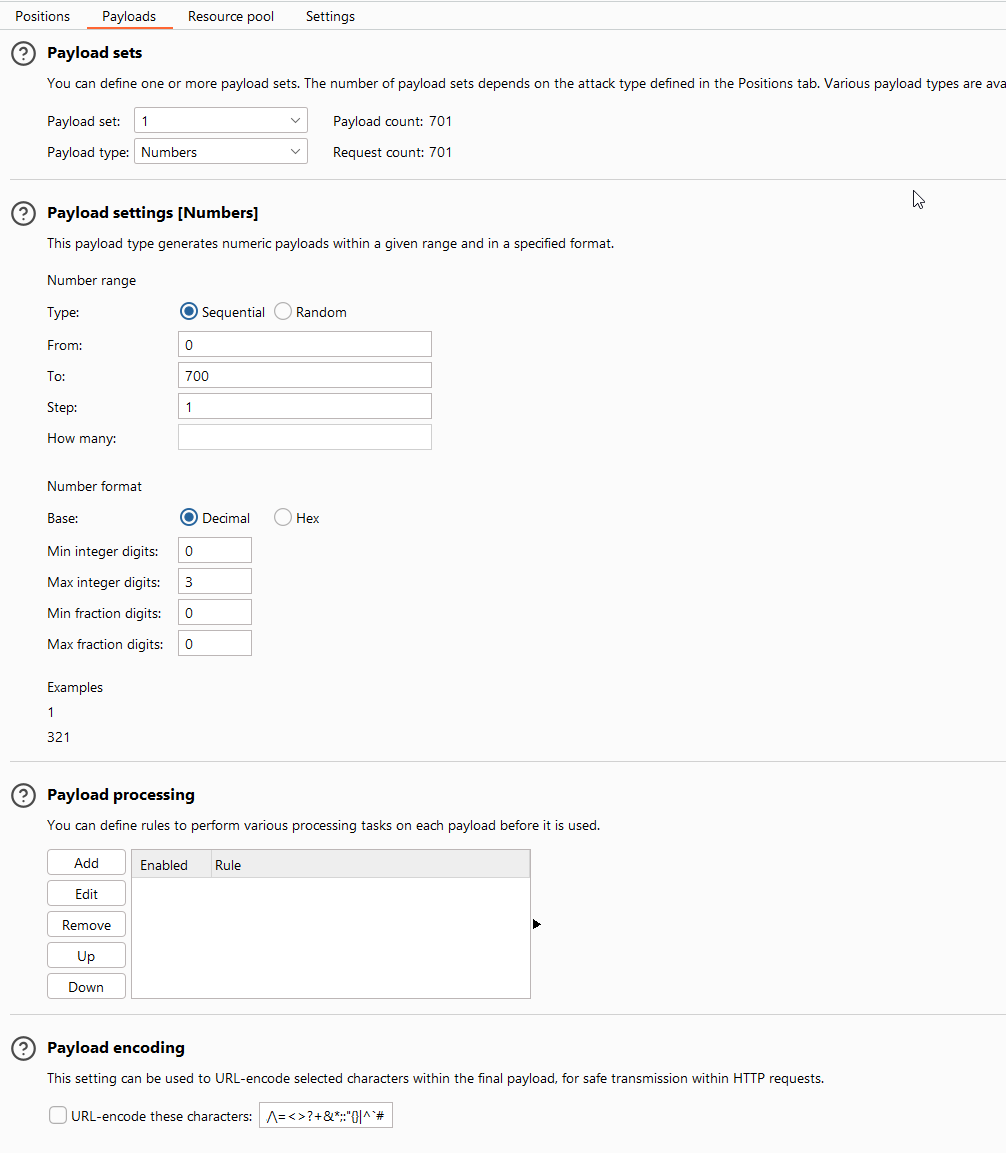Open the Payload set dropdown
1006x1153 pixels.
click(x=220, y=121)
